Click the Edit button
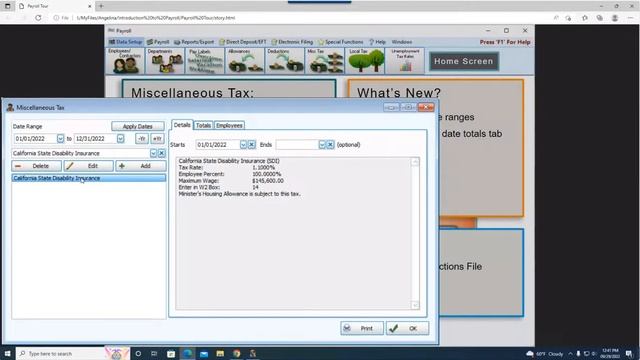This screenshot has height=360, width=640. pos(88,166)
